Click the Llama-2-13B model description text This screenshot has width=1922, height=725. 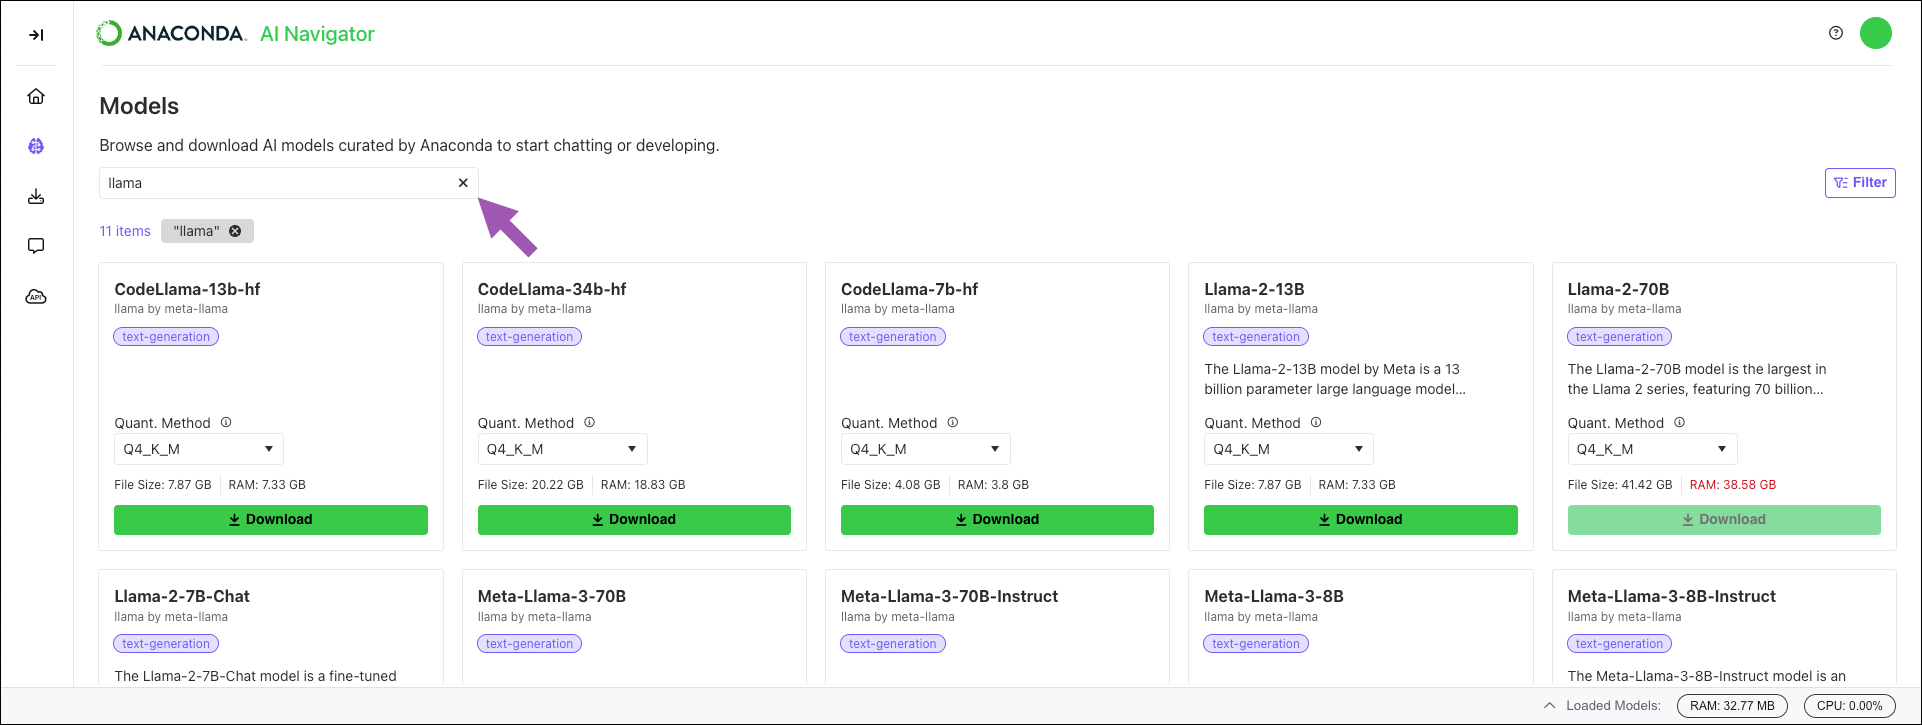tap(1335, 379)
